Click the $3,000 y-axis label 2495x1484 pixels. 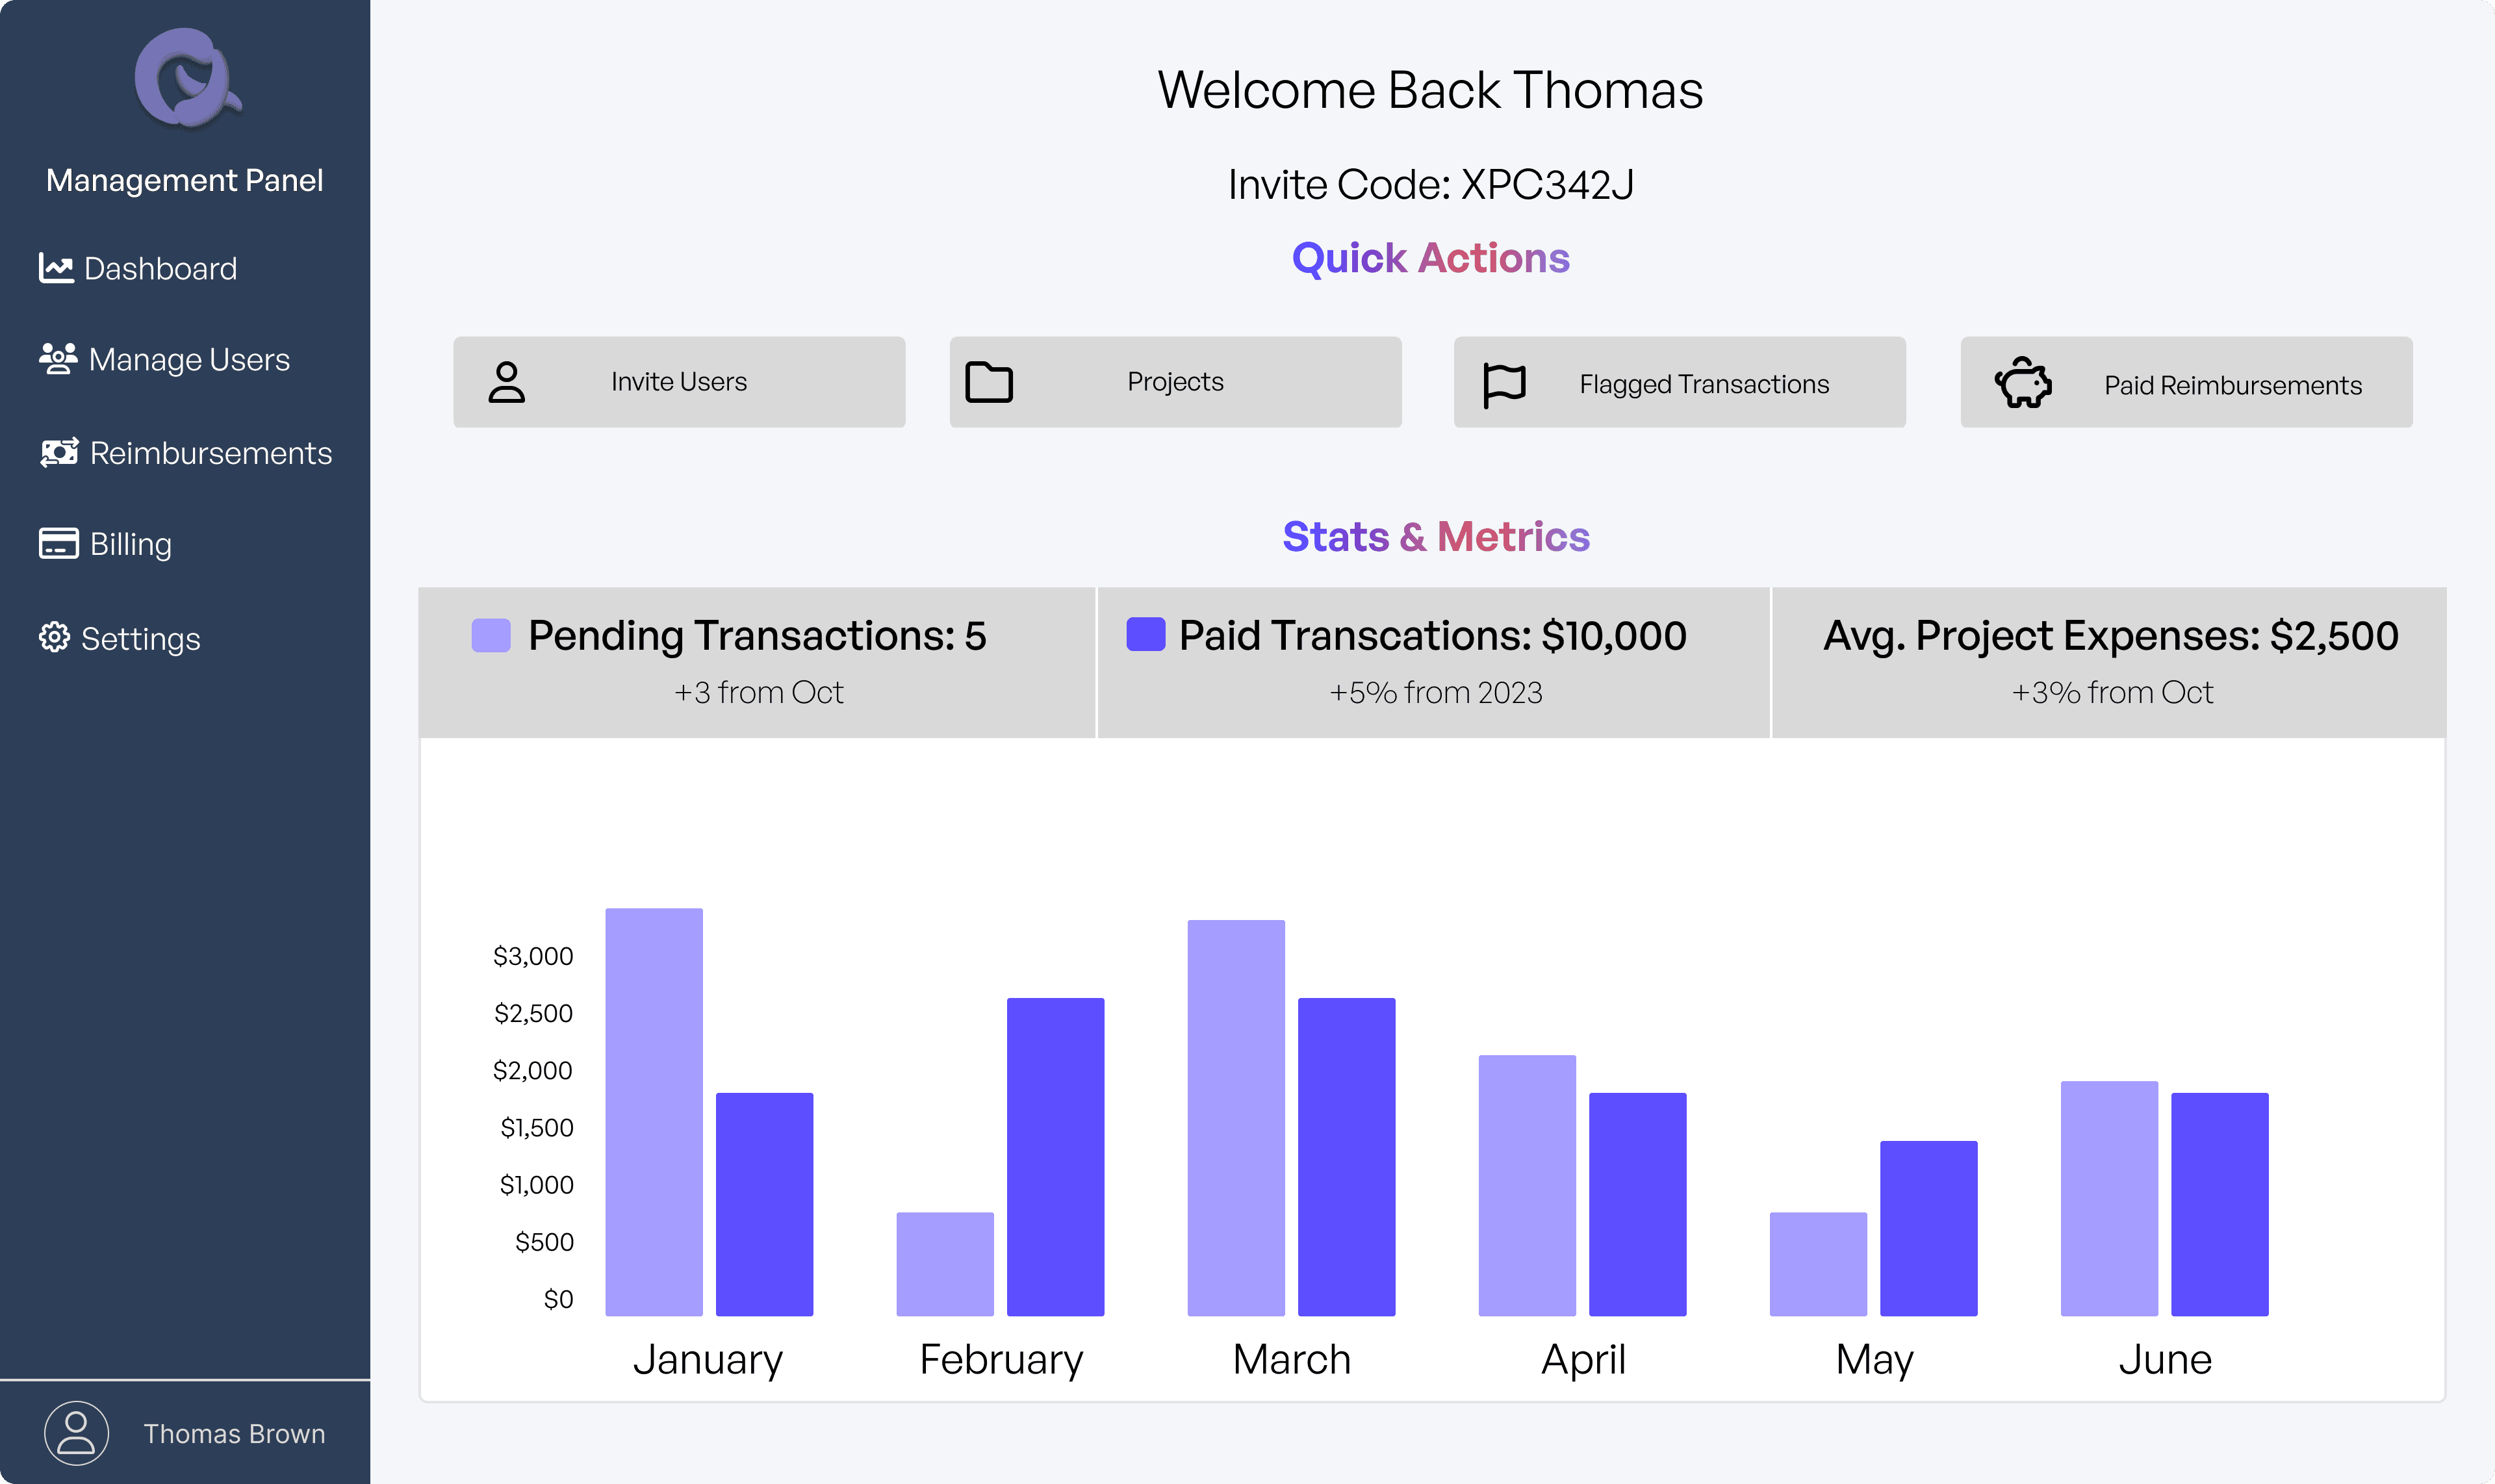pyautogui.click(x=534, y=956)
